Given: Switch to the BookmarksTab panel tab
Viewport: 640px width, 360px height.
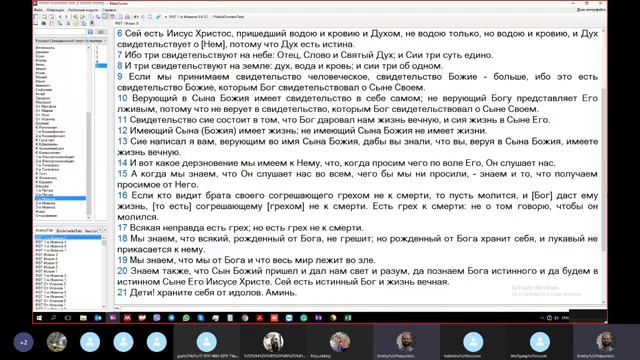Looking at the screenshot, I should (69, 231).
